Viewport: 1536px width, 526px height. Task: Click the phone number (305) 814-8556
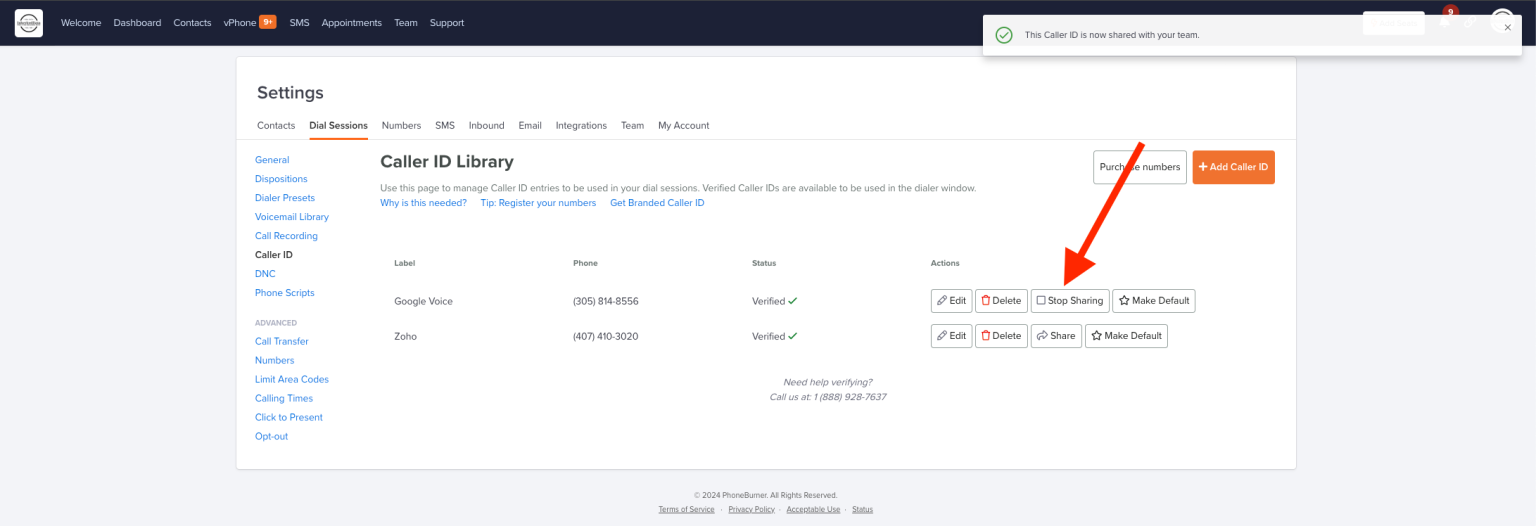(x=605, y=301)
